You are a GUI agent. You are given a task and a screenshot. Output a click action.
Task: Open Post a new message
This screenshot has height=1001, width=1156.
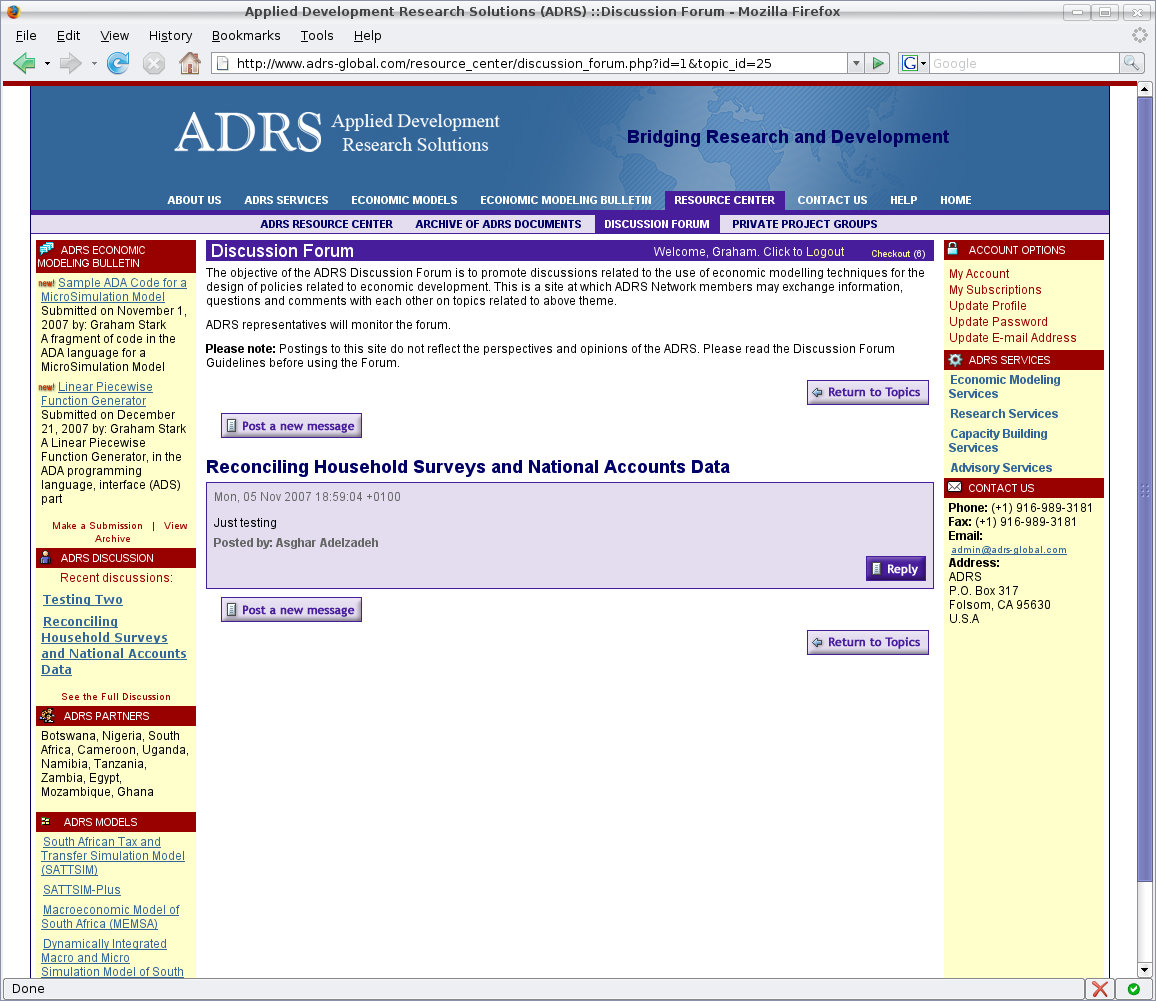pos(291,425)
